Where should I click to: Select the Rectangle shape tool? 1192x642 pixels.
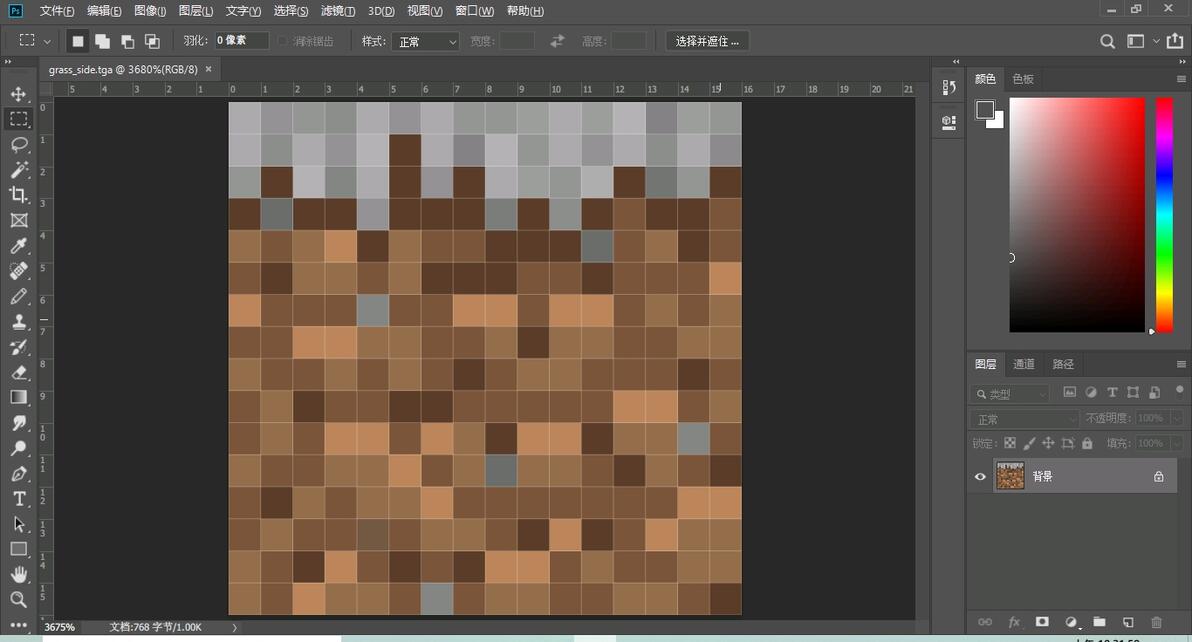(18, 549)
